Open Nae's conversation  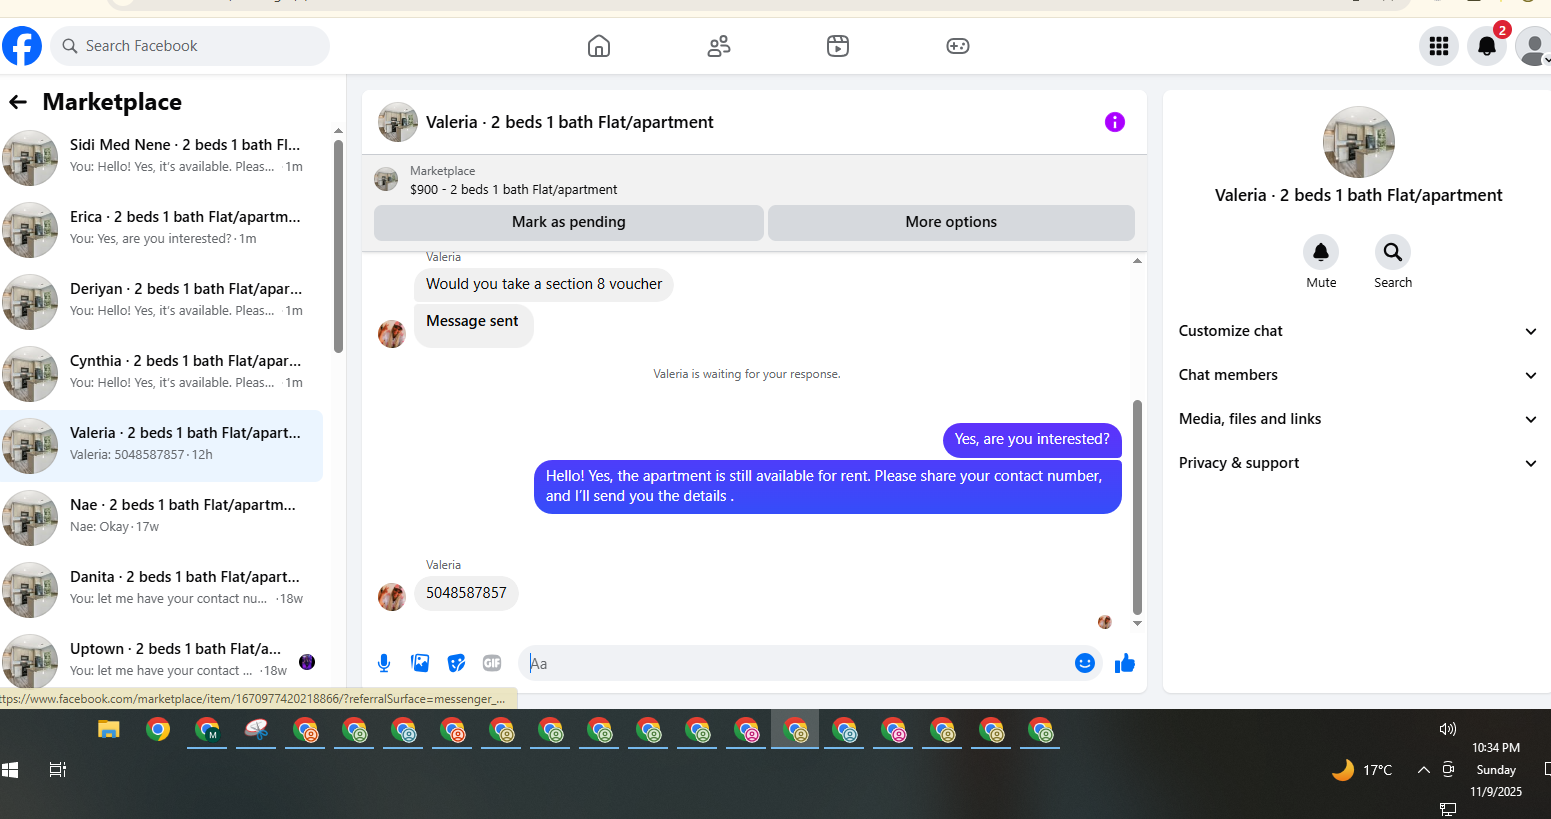click(162, 518)
